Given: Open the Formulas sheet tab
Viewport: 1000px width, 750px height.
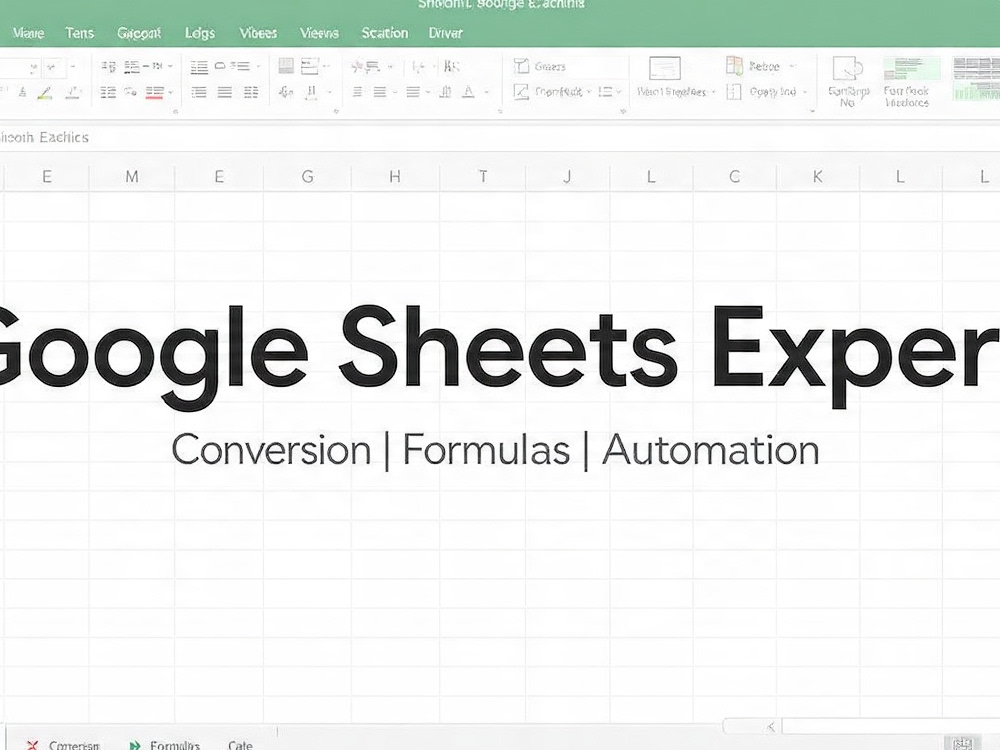Looking at the screenshot, I should [x=175, y=745].
